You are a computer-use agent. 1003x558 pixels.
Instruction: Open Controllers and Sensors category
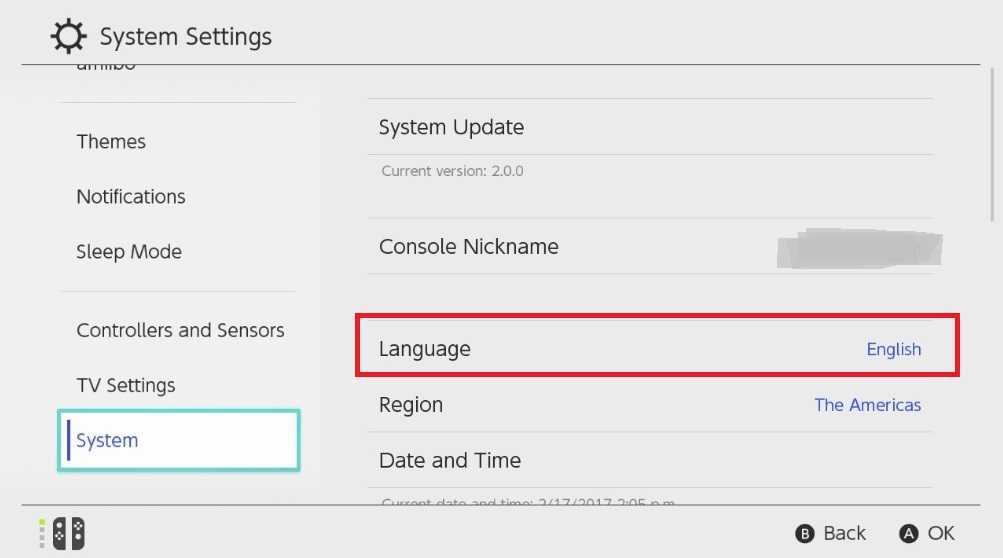180,330
